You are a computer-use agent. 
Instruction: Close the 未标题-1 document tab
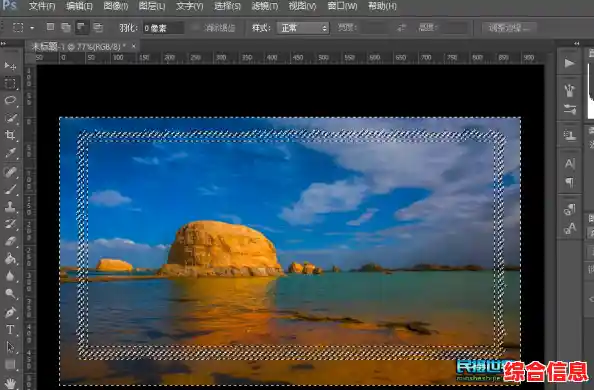click(x=133, y=47)
